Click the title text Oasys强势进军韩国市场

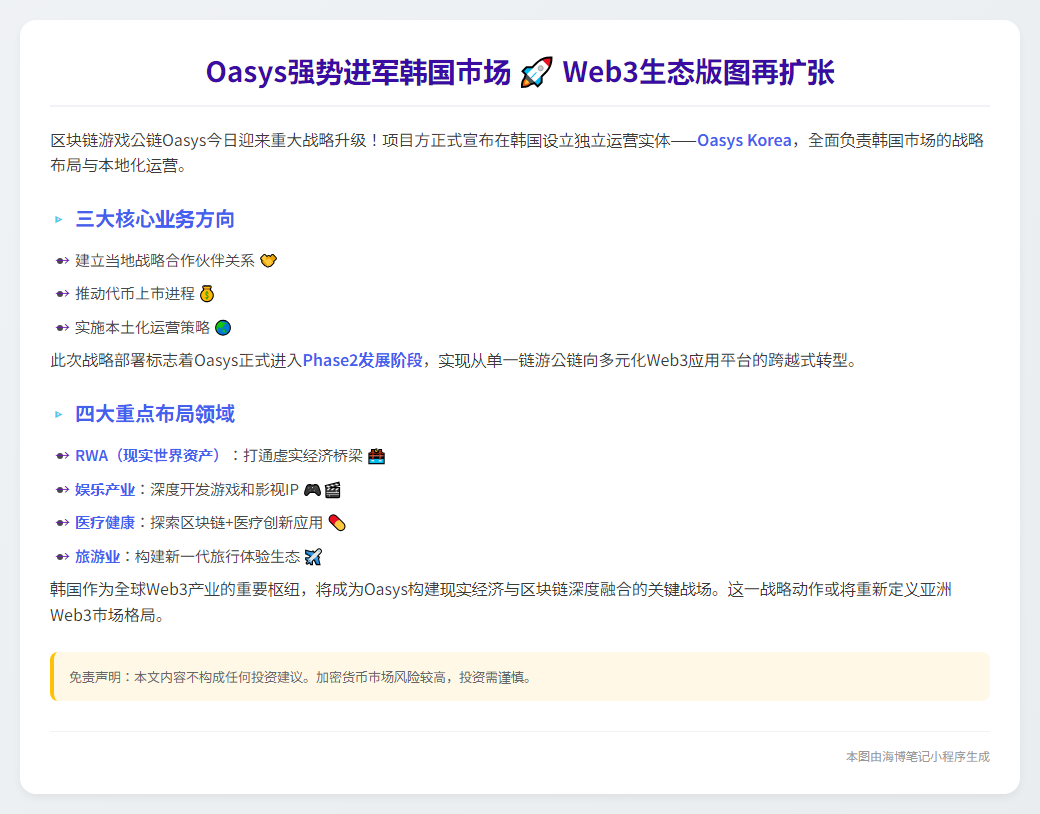tap(358, 72)
